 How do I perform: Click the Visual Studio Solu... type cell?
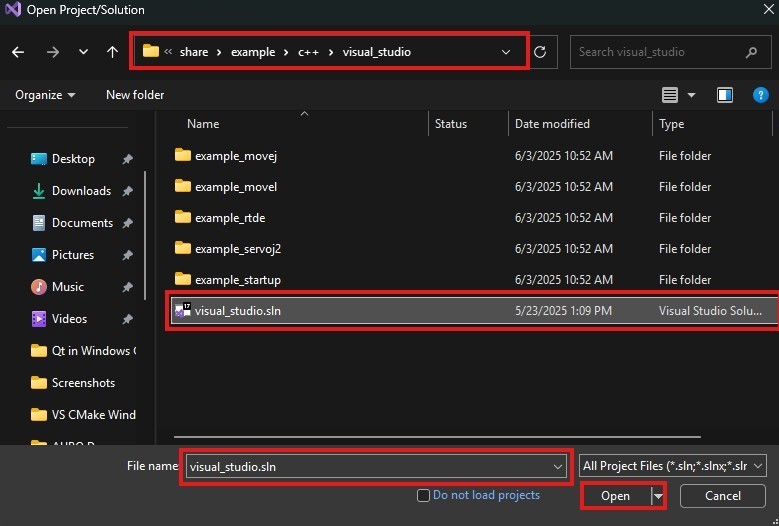point(710,311)
